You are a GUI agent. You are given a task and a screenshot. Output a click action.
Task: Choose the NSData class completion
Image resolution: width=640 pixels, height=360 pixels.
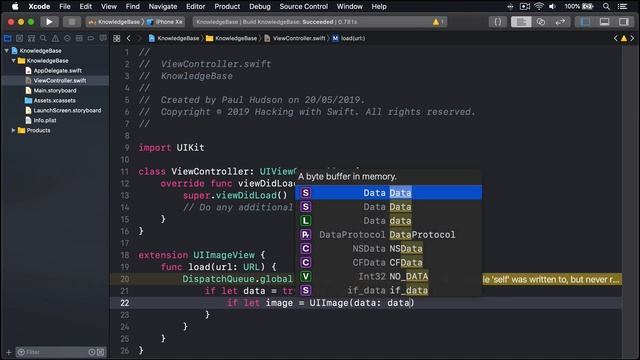coord(389,249)
